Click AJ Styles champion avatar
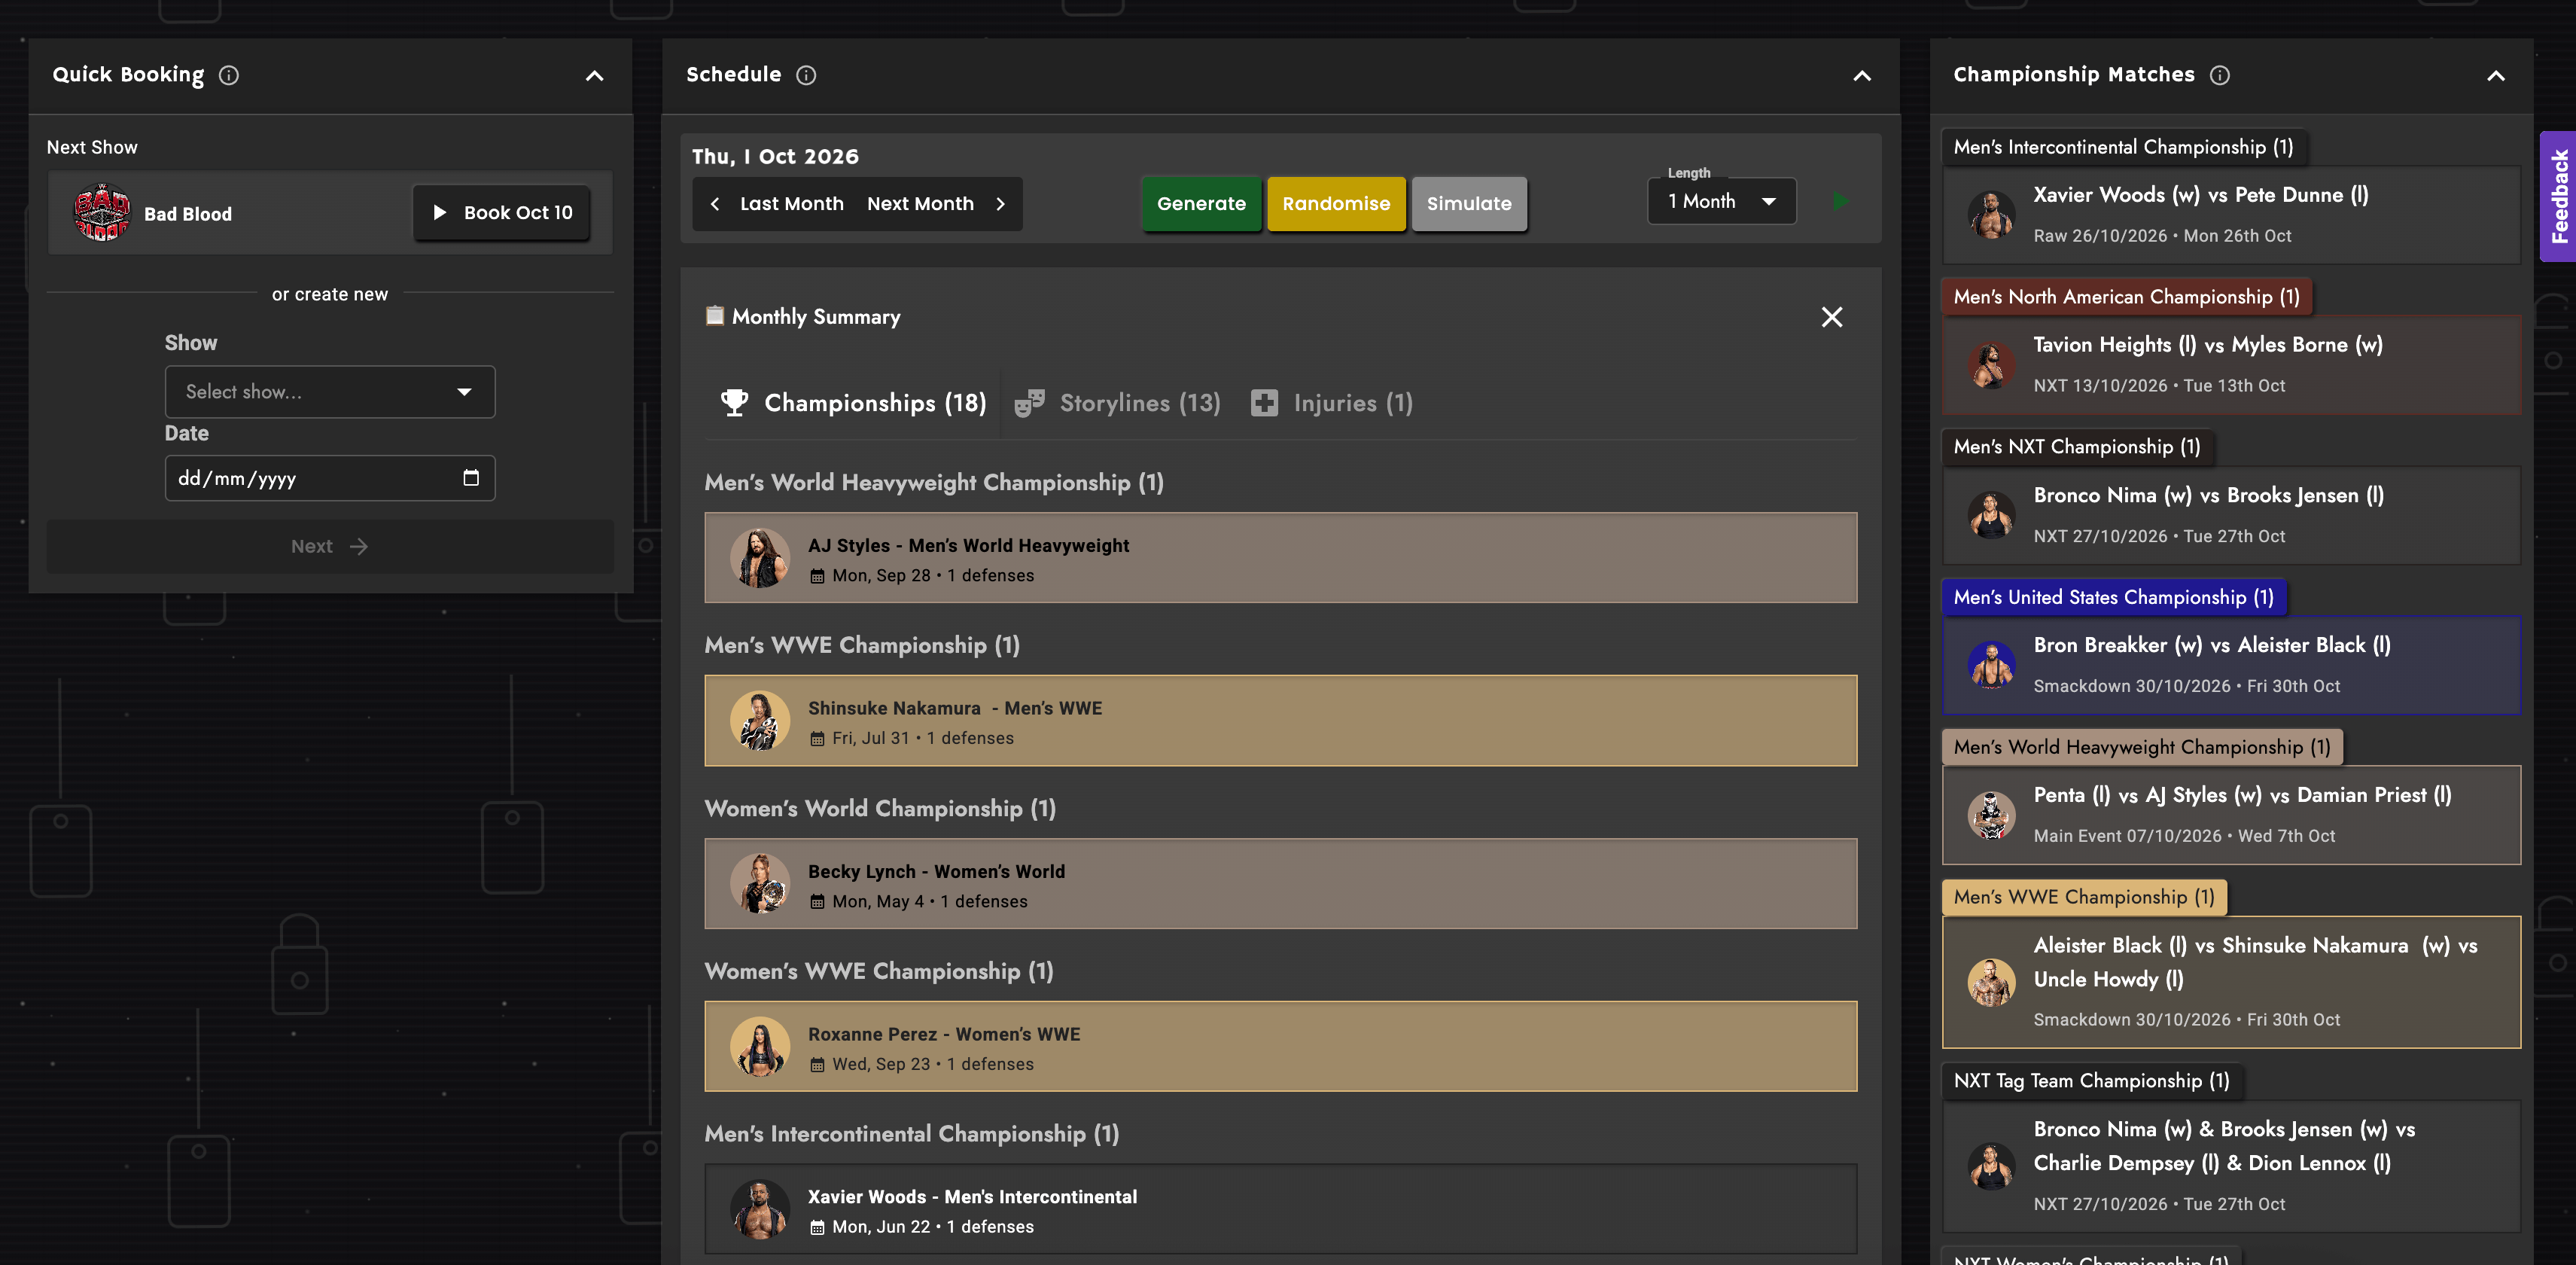Screen dimensions: 2576x1265 tap(760, 558)
